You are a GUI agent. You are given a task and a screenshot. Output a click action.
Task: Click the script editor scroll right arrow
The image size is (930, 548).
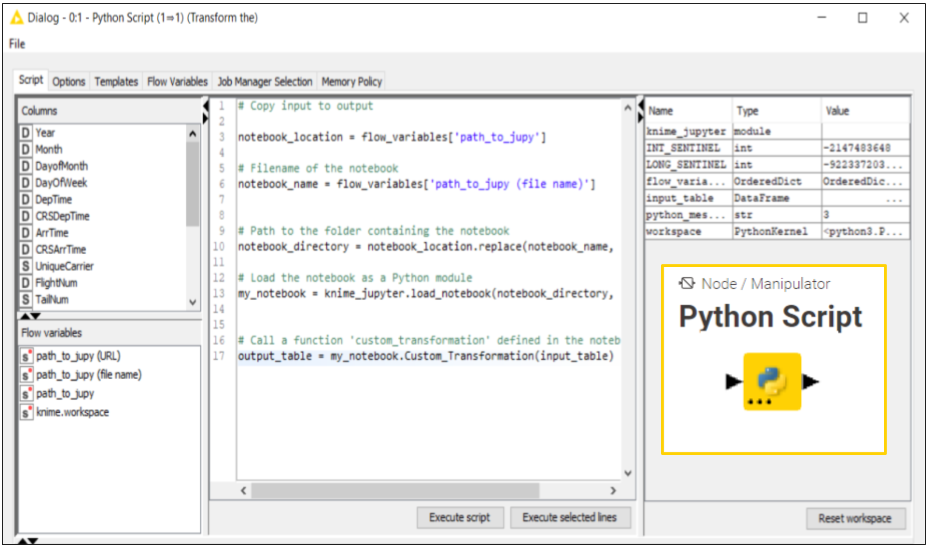tap(613, 490)
